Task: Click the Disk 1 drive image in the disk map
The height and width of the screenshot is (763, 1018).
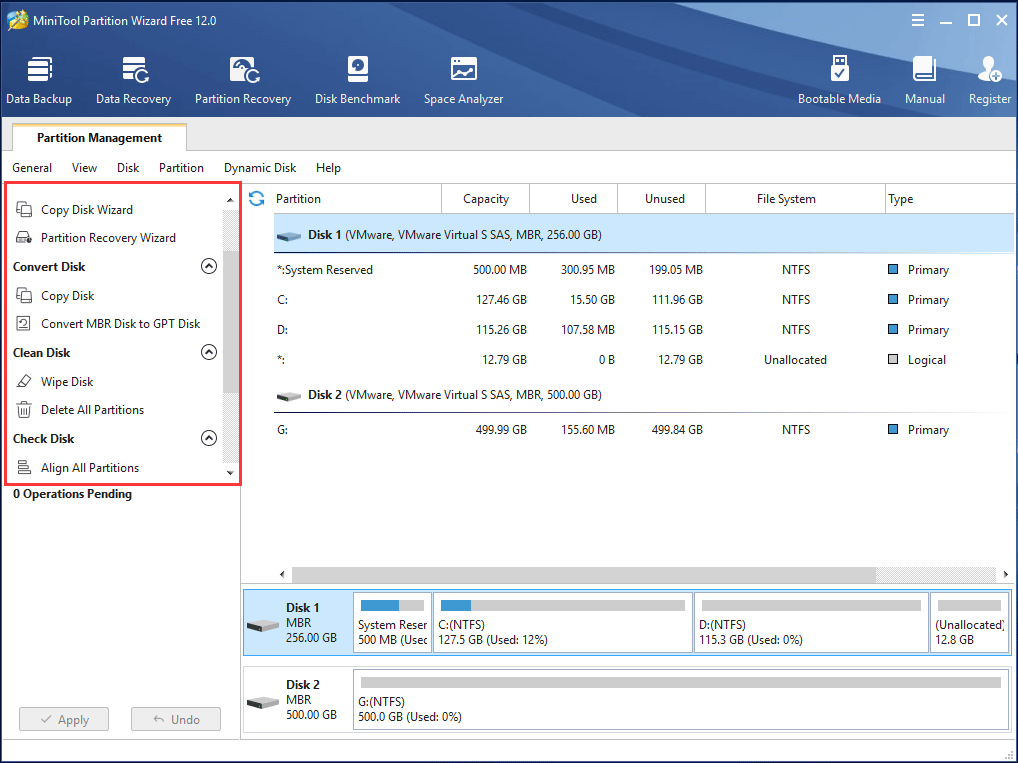Action: (263, 626)
